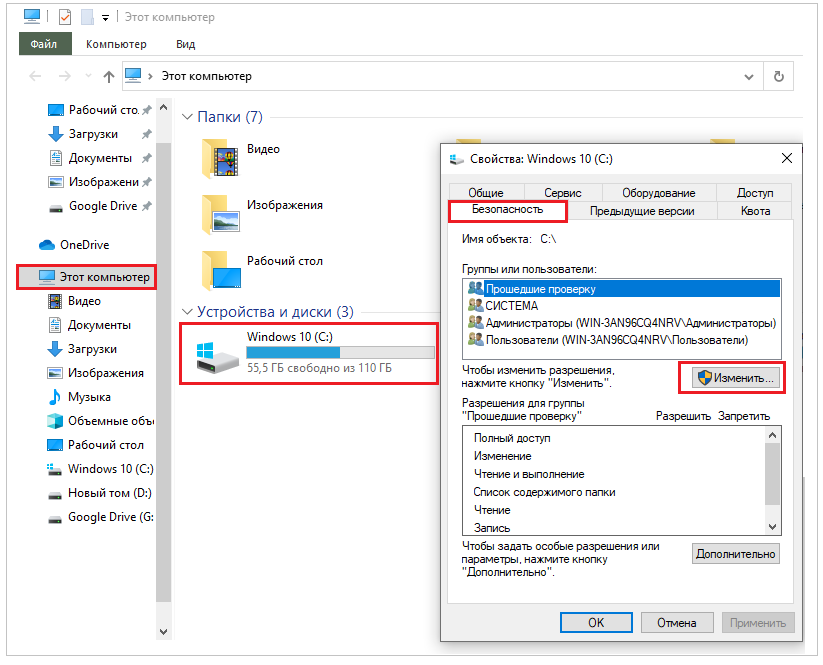Click the Отмена button
823x665 pixels.
coord(677,623)
